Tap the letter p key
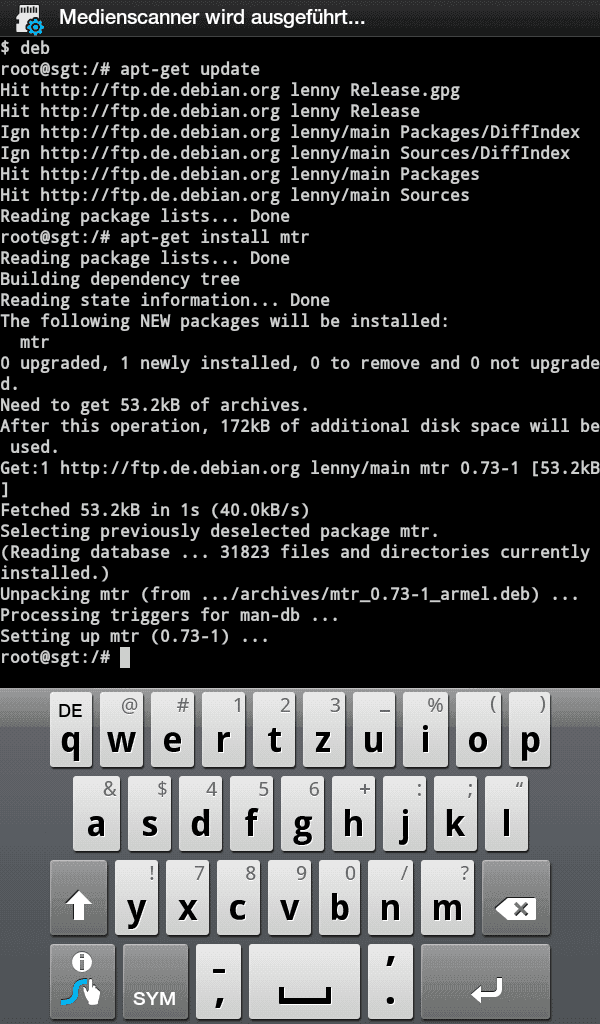This screenshot has height=1024, width=600. tap(529, 729)
